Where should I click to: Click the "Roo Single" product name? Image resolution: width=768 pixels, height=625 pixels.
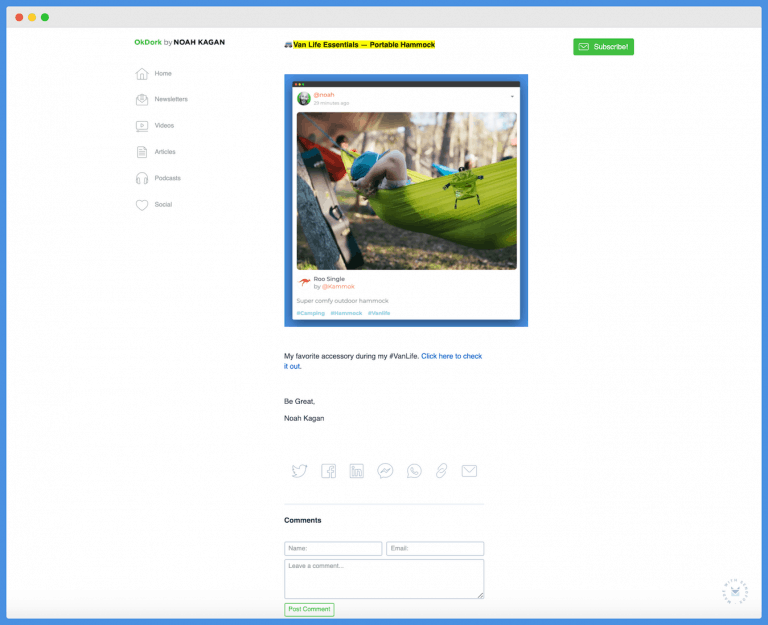(329, 279)
